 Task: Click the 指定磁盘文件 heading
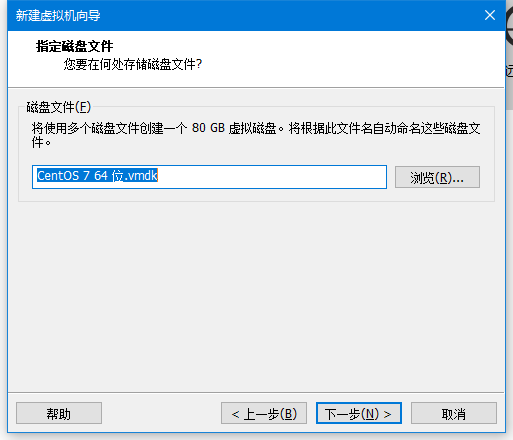coord(74,46)
